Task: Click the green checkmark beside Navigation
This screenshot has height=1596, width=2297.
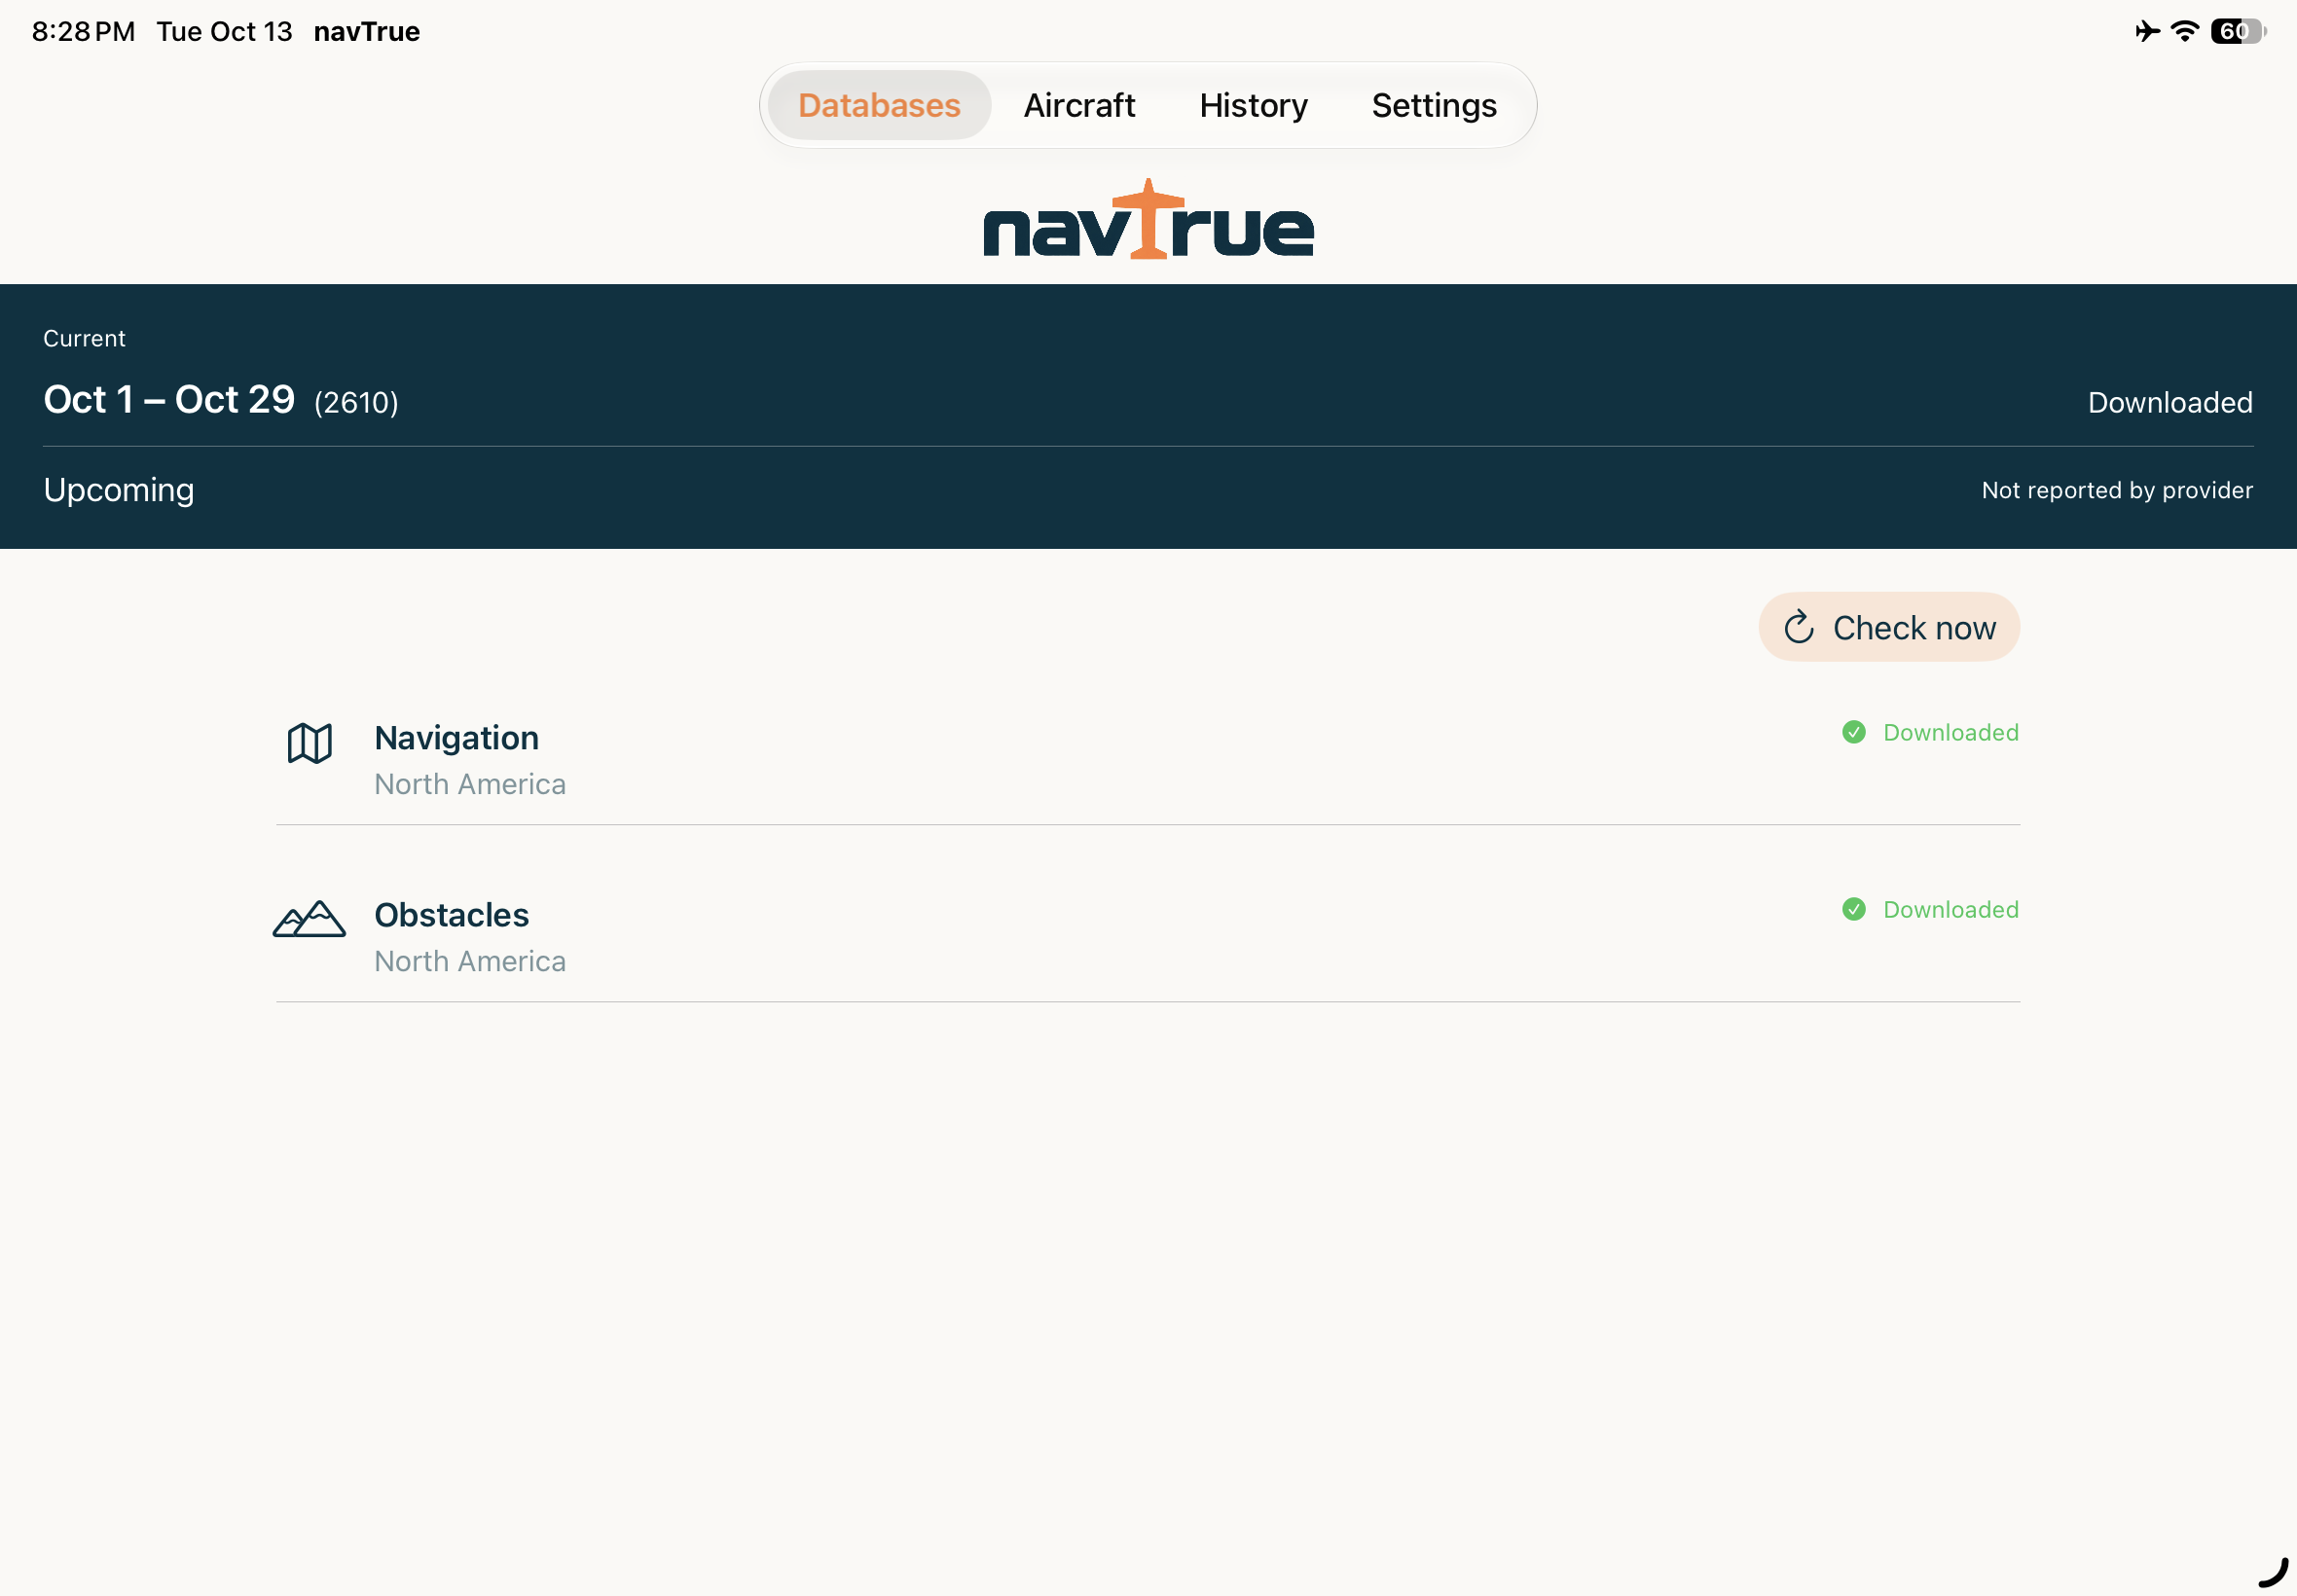Action: [1853, 732]
